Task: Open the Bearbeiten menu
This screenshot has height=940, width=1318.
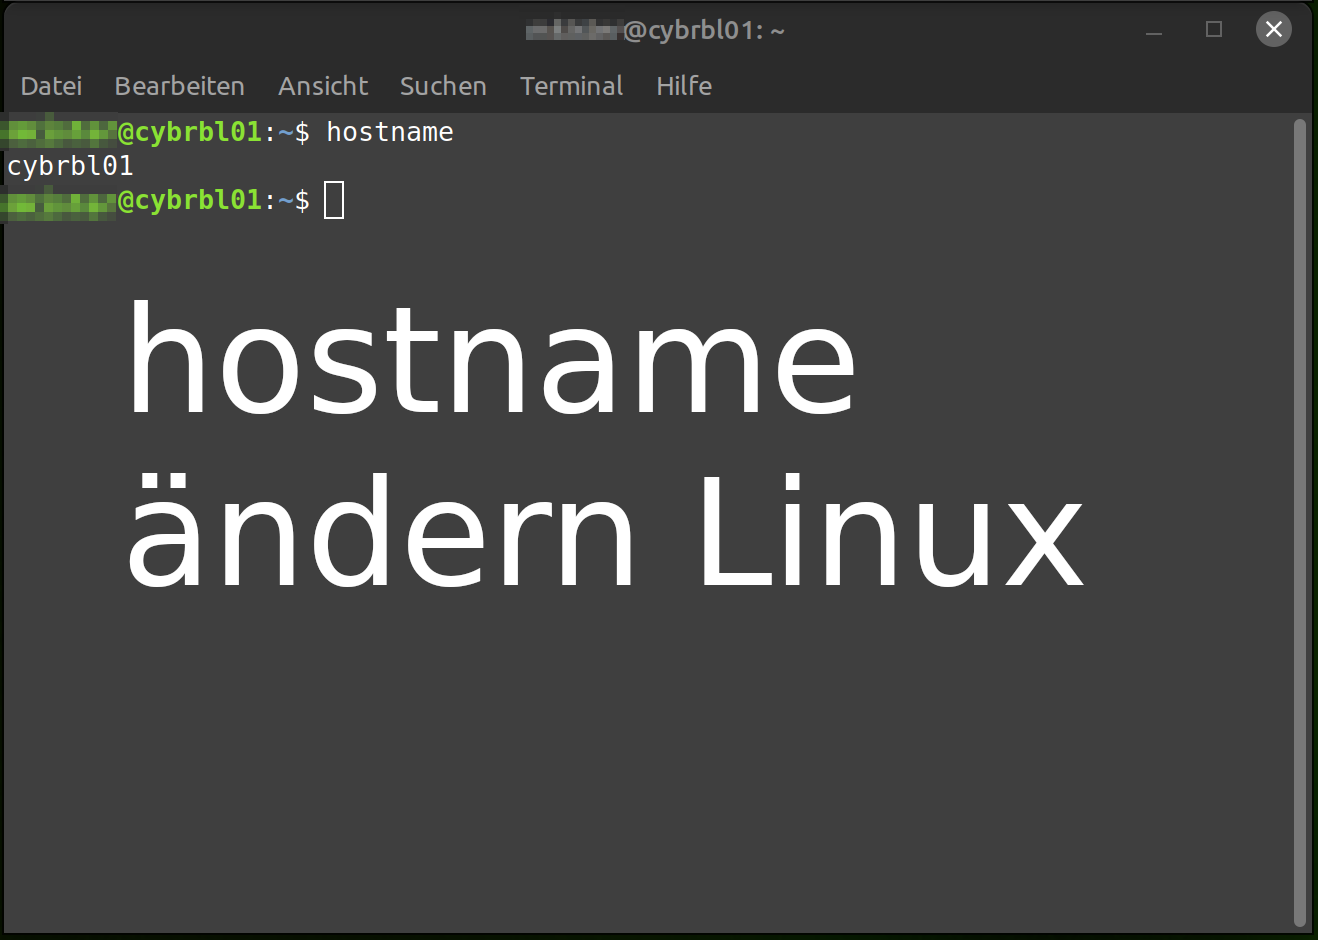Action: pos(179,86)
